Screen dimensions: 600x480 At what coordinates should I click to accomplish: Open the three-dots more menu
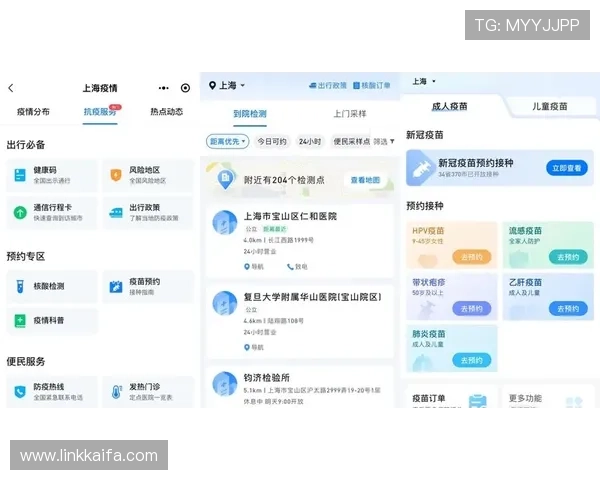pyautogui.click(x=163, y=88)
